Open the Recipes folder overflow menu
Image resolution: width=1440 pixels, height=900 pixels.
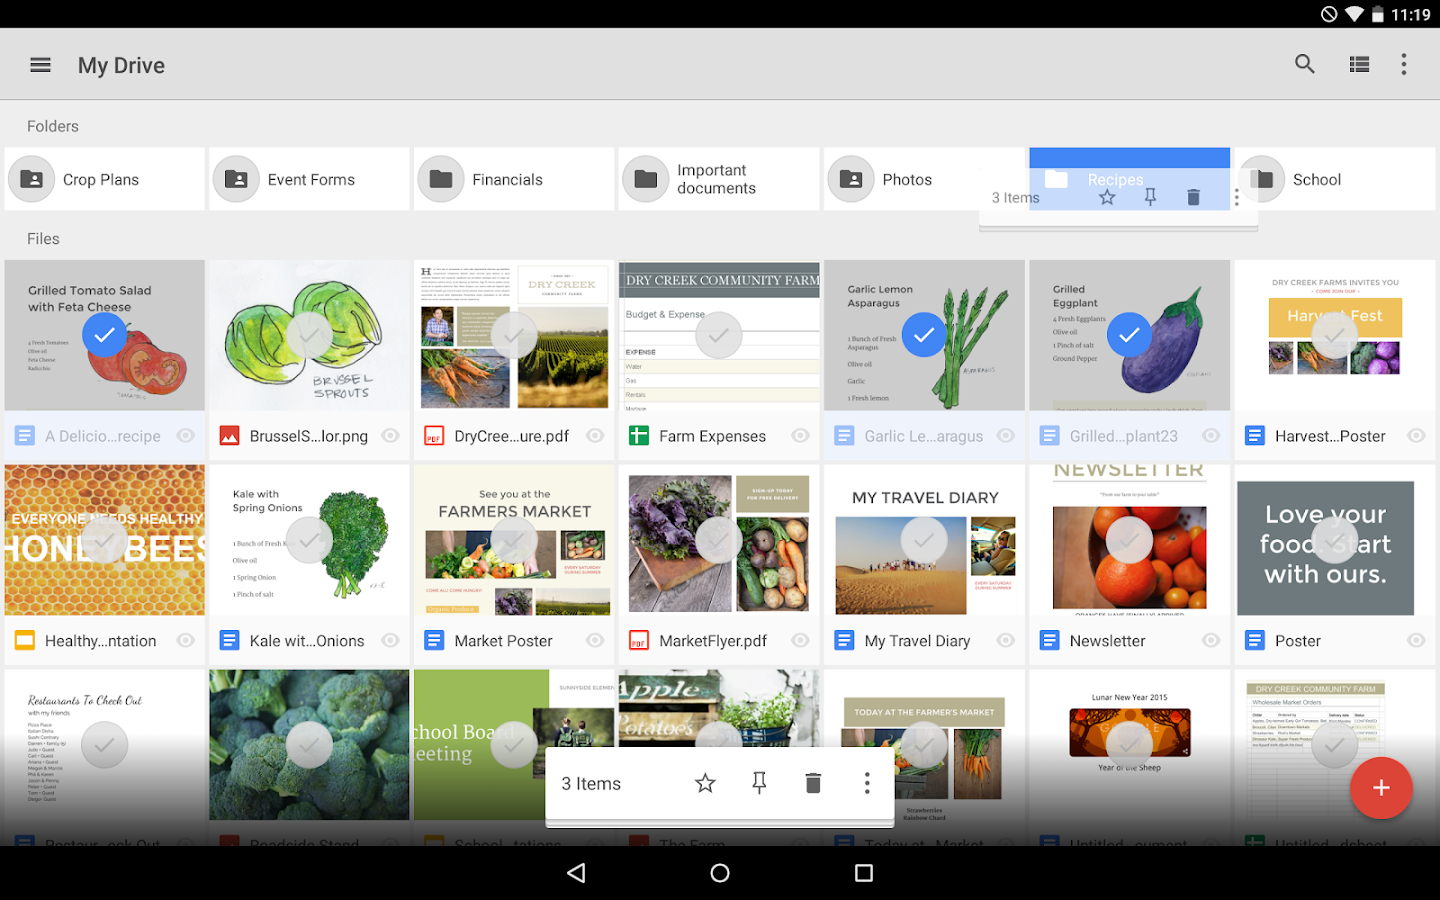click(x=1237, y=197)
